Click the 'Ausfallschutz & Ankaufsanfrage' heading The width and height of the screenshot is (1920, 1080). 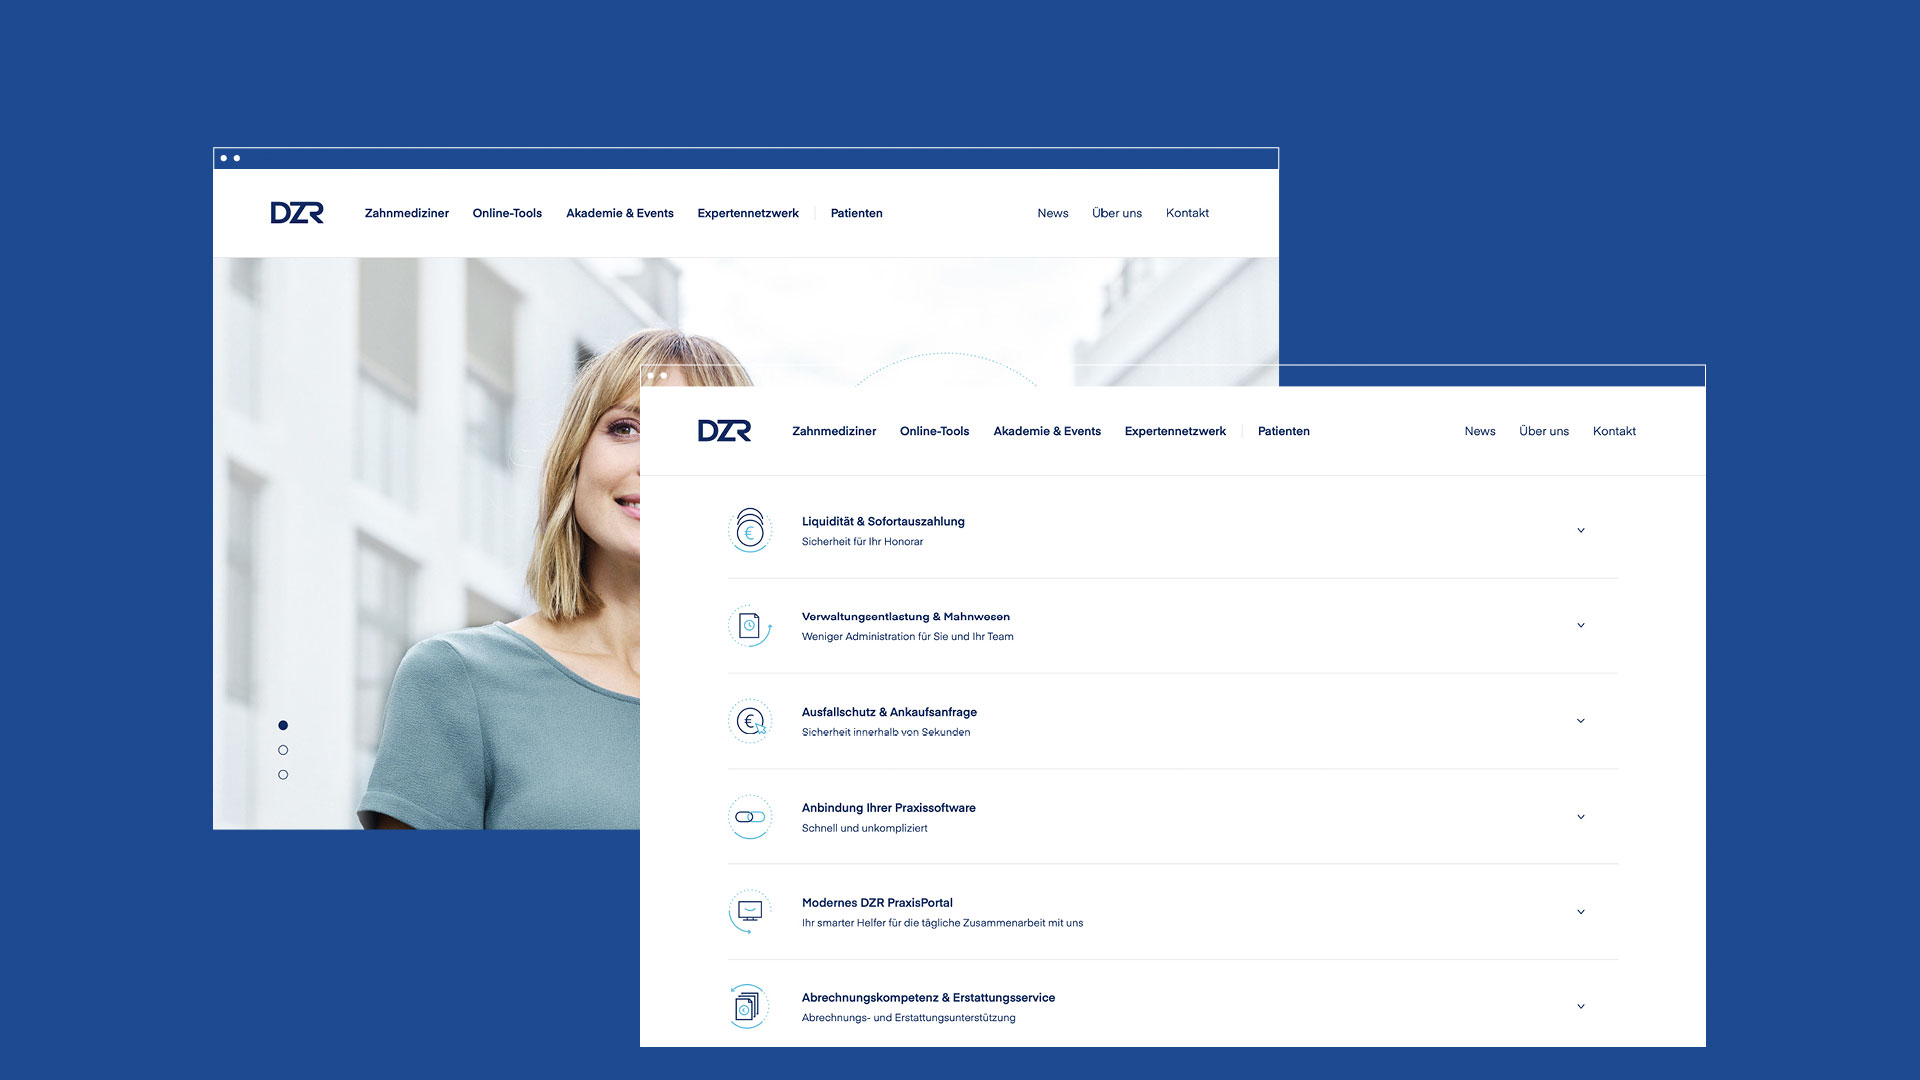click(889, 712)
